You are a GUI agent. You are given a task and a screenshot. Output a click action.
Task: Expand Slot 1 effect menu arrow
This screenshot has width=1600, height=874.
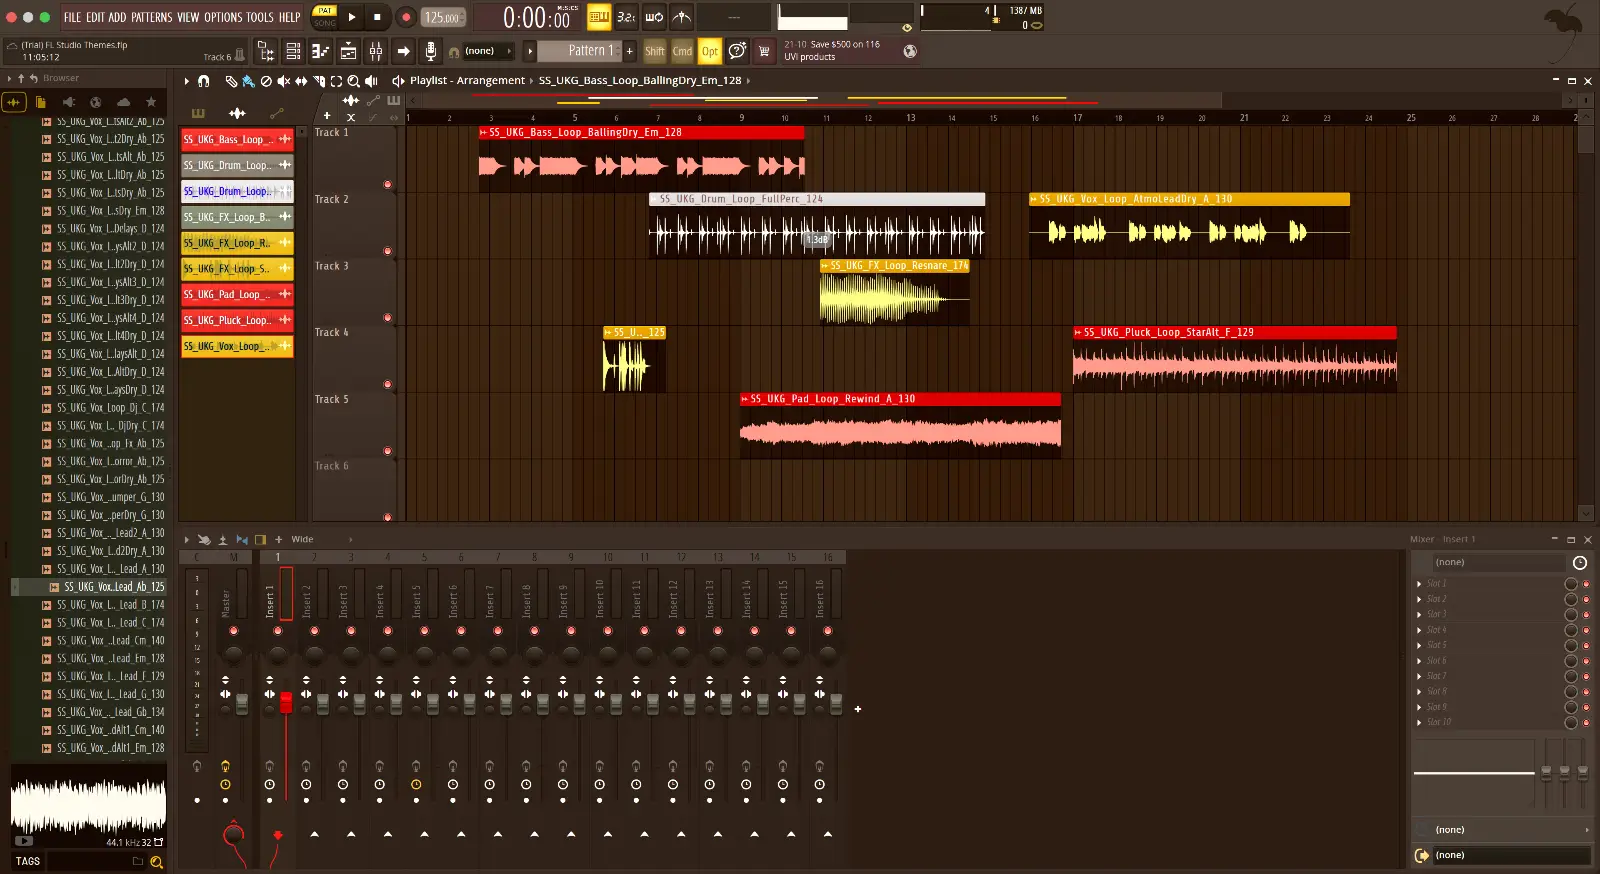pyautogui.click(x=1419, y=584)
